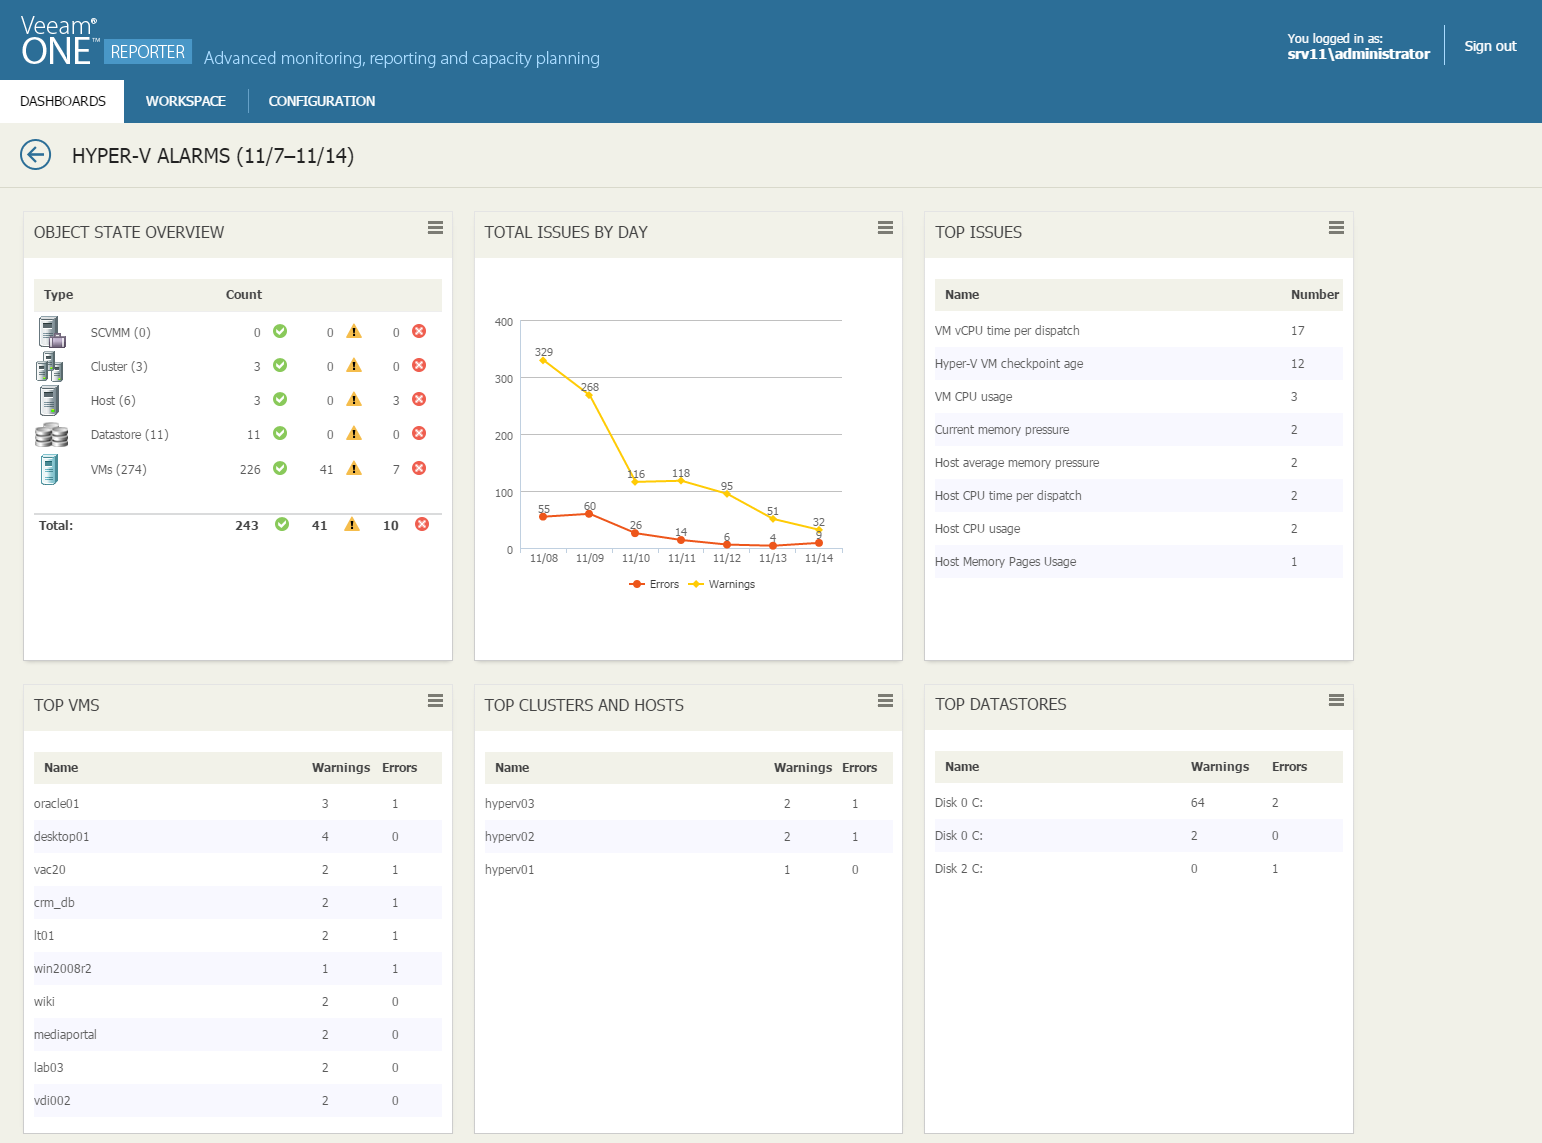Viewport: 1542px width, 1143px height.
Task: Select oracle01 in Top VMs list
Action: [57, 803]
